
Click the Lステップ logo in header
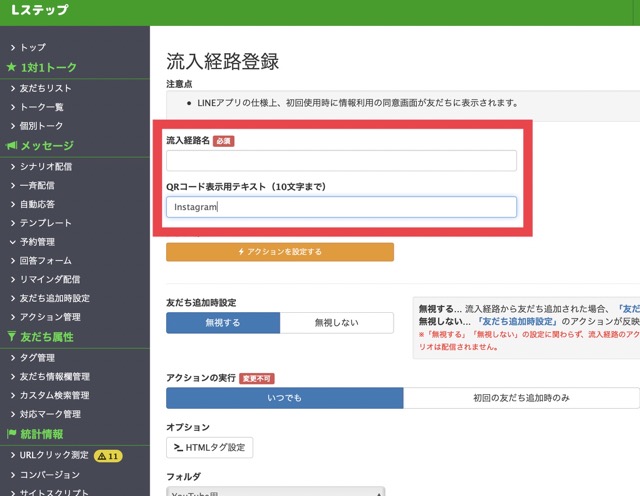pos(40,11)
